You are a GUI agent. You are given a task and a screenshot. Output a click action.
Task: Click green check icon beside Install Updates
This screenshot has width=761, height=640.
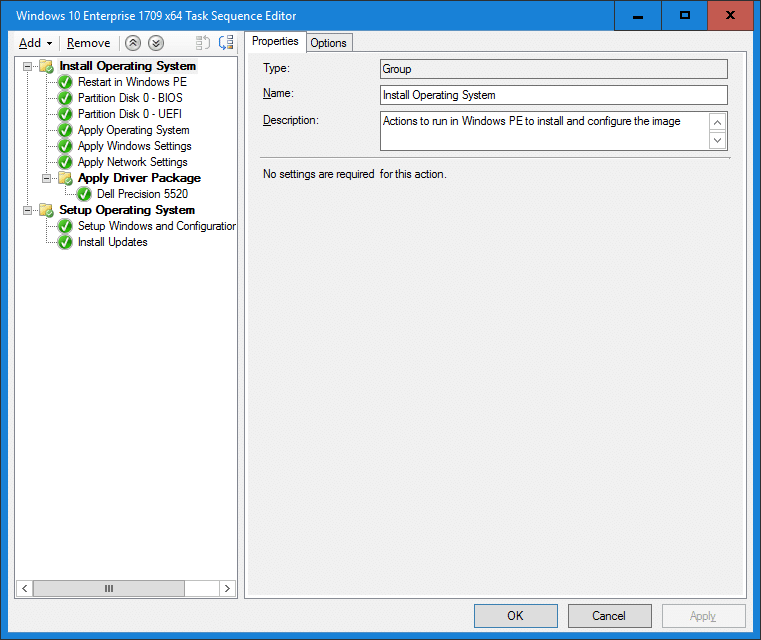(x=65, y=242)
